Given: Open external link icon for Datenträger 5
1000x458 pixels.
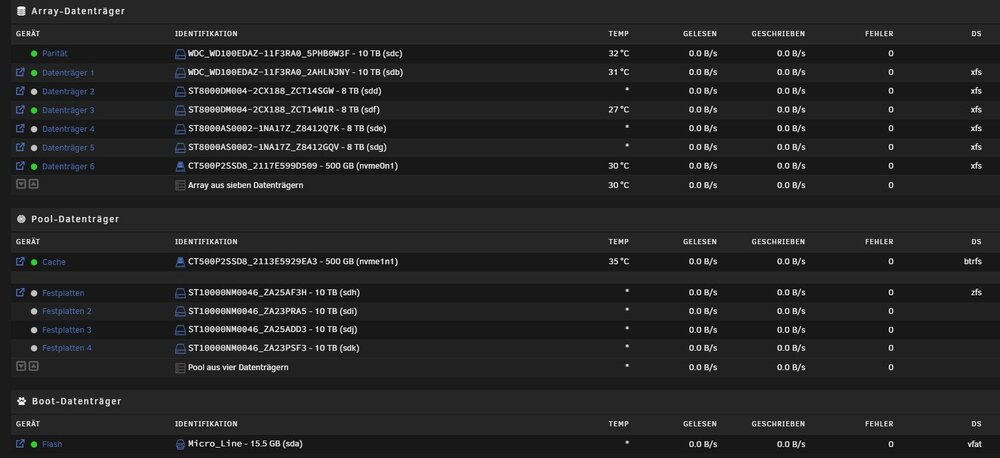Looking at the screenshot, I should (x=20, y=147).
